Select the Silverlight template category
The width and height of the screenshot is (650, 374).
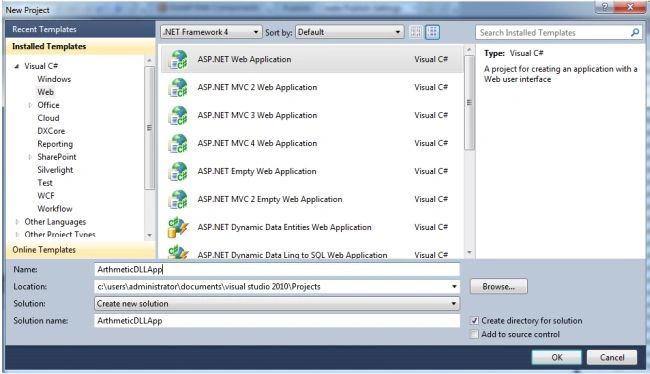coord(55,170)
